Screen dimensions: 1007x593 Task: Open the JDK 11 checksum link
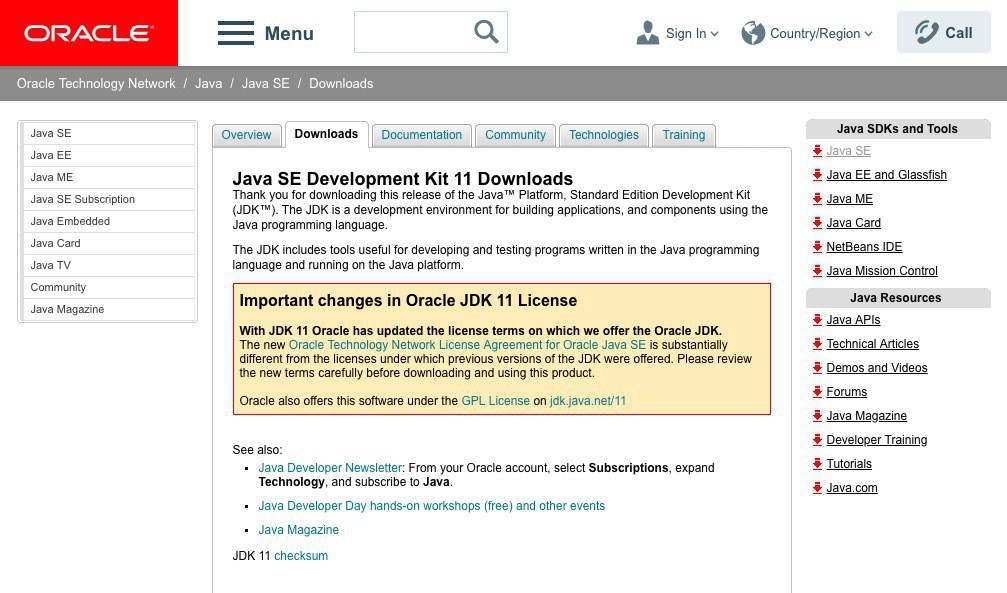tap(301, 556)
